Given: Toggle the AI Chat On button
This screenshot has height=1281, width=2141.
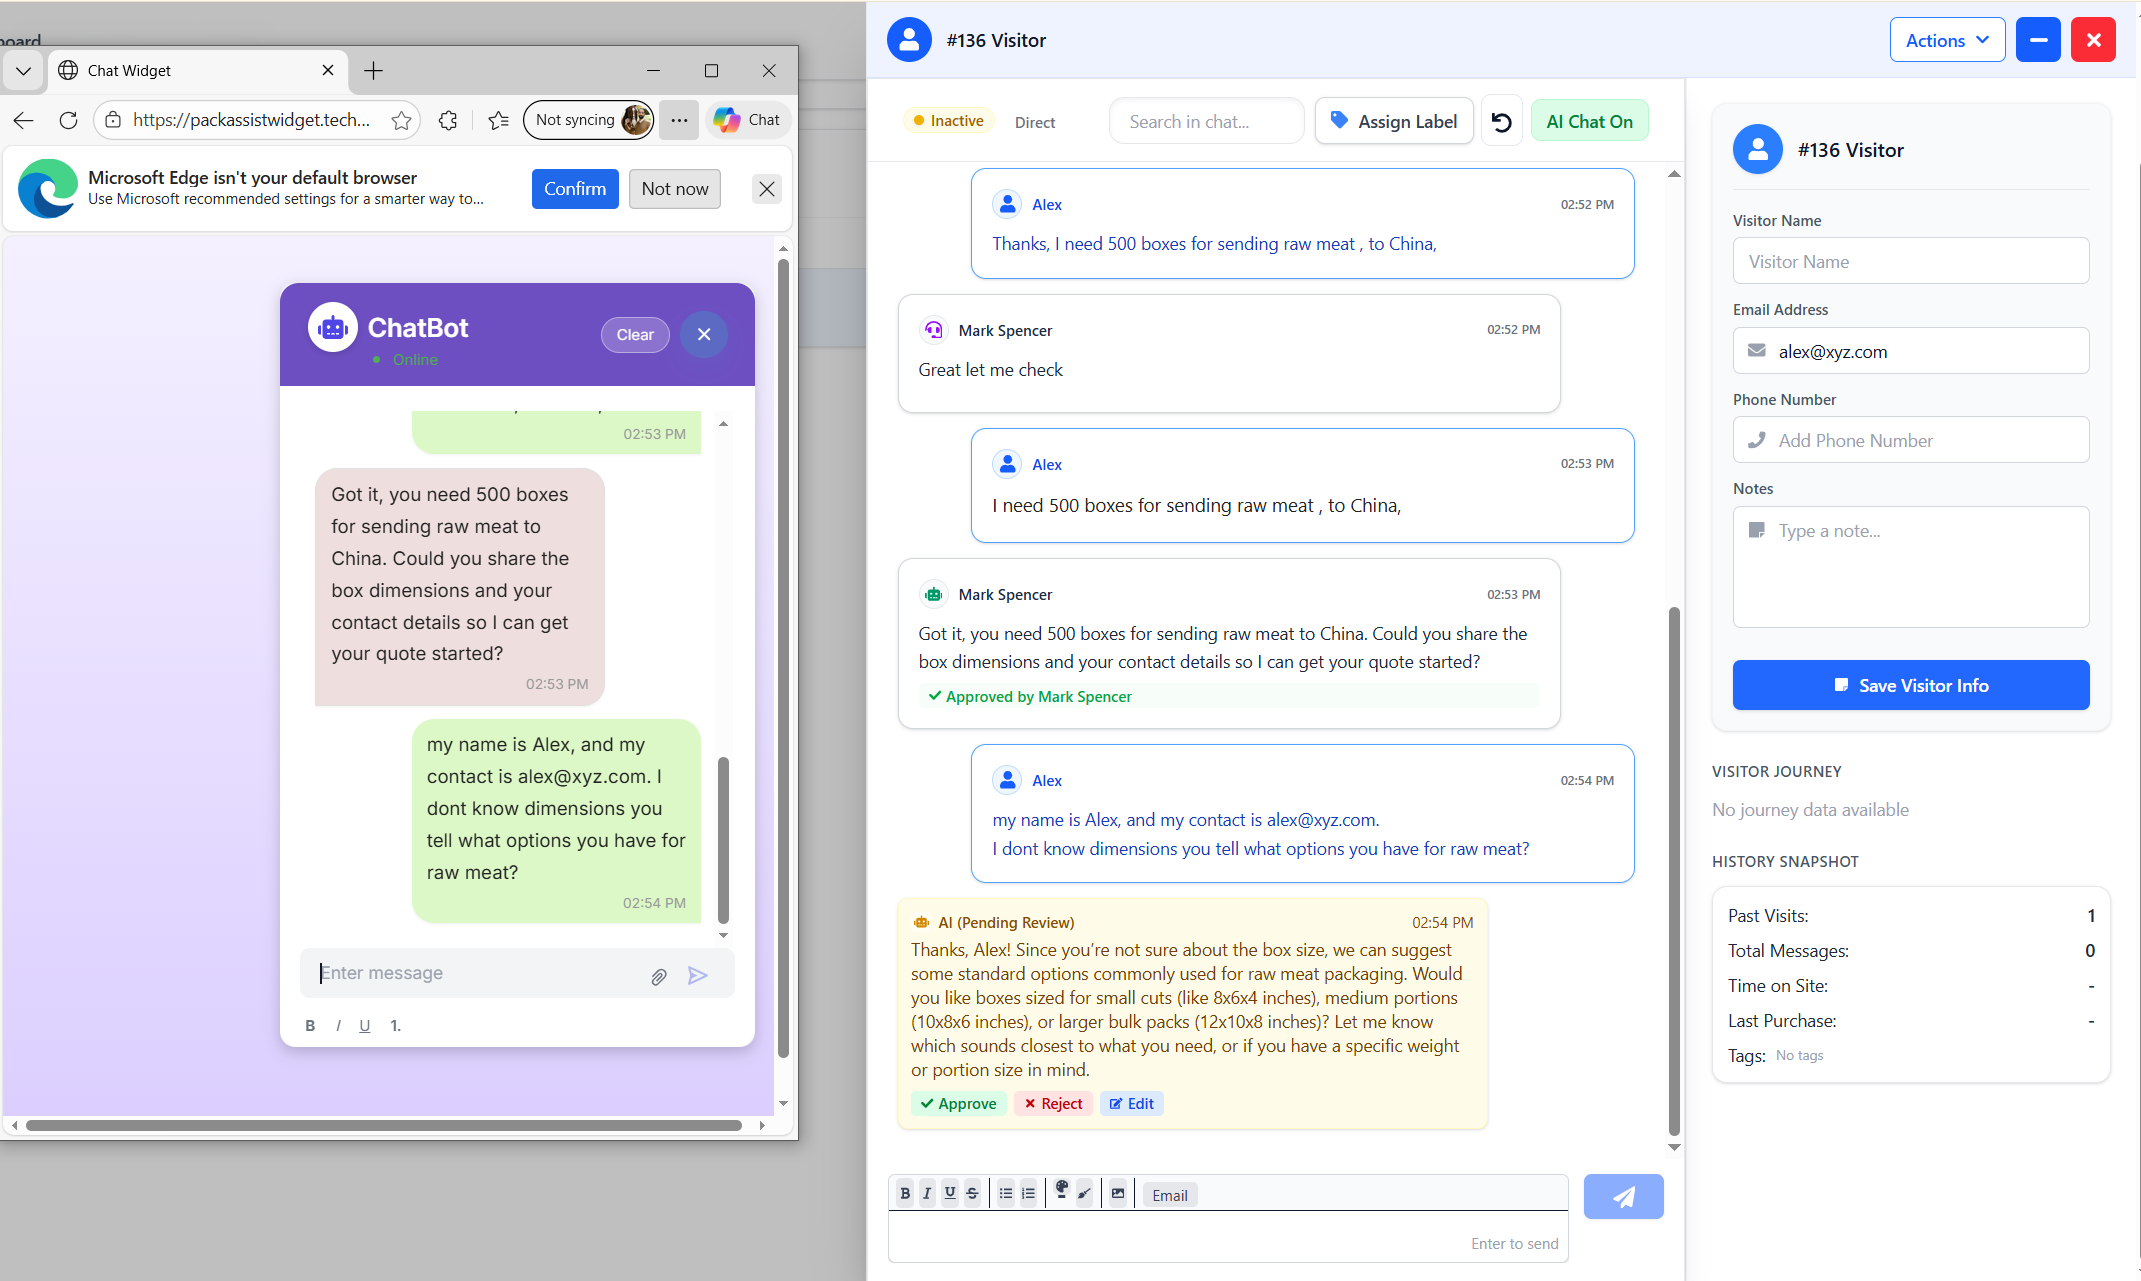Looking at the screenshot, I should coord(1589,122).
